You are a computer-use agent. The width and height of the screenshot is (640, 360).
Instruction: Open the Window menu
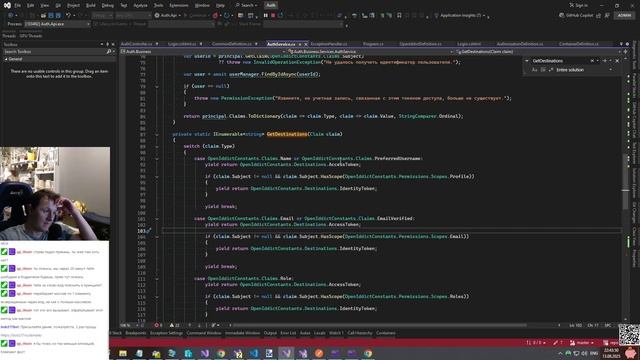[202, 5]
